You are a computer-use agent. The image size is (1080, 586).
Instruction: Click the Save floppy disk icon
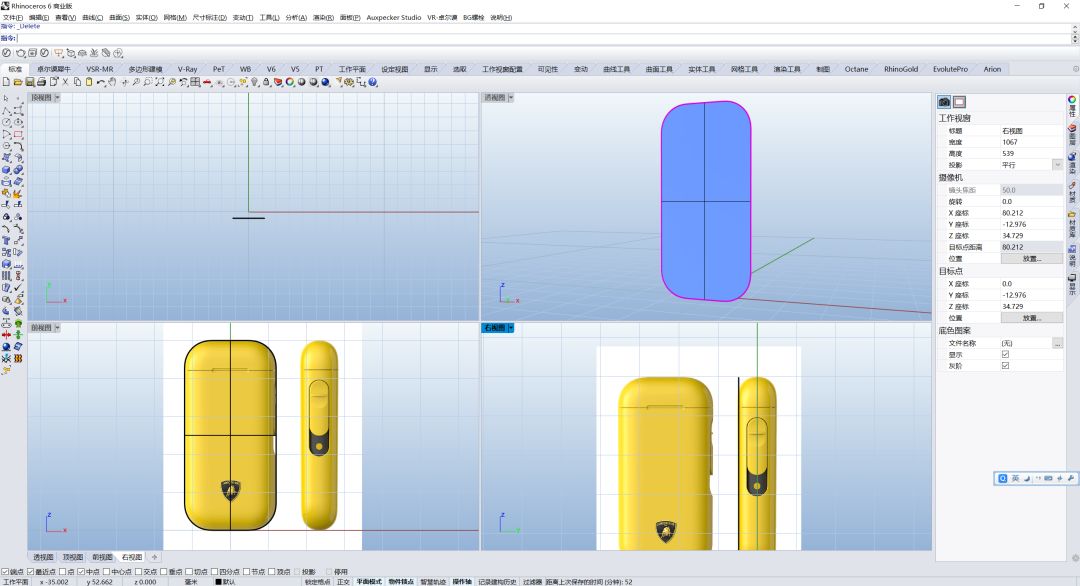(x=30, y=82)
